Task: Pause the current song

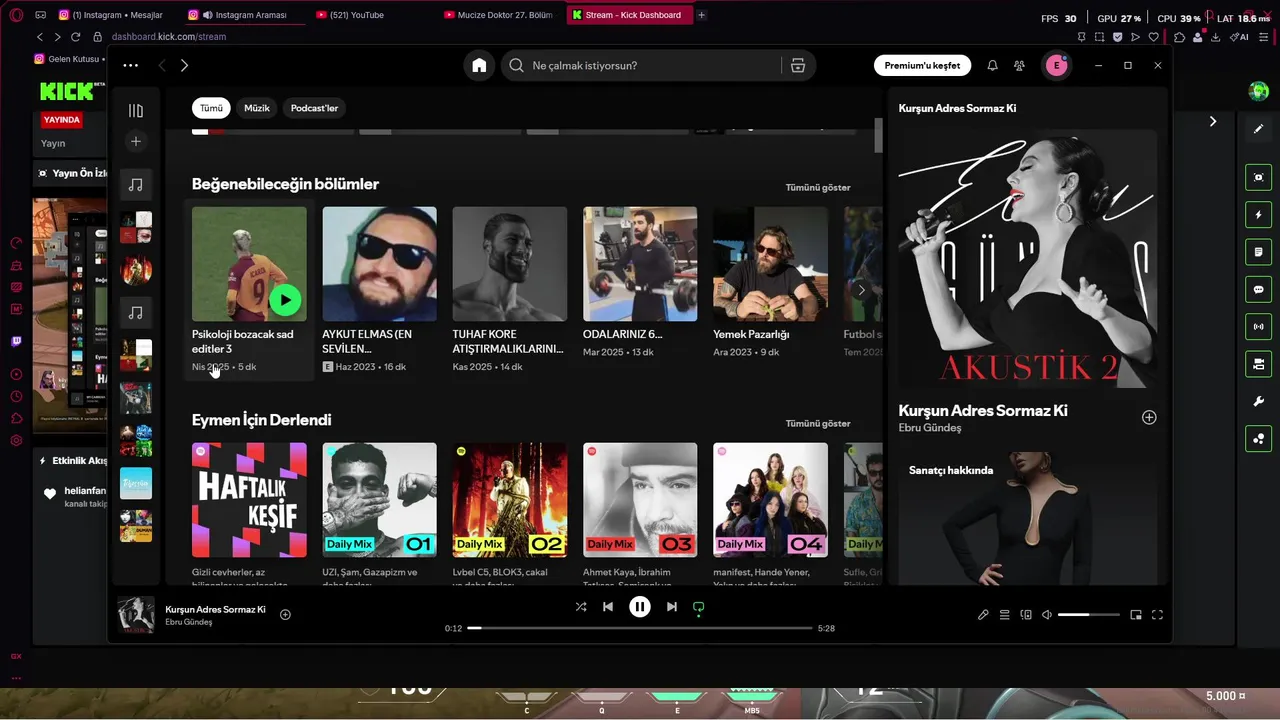Action: tap(640, 607)
